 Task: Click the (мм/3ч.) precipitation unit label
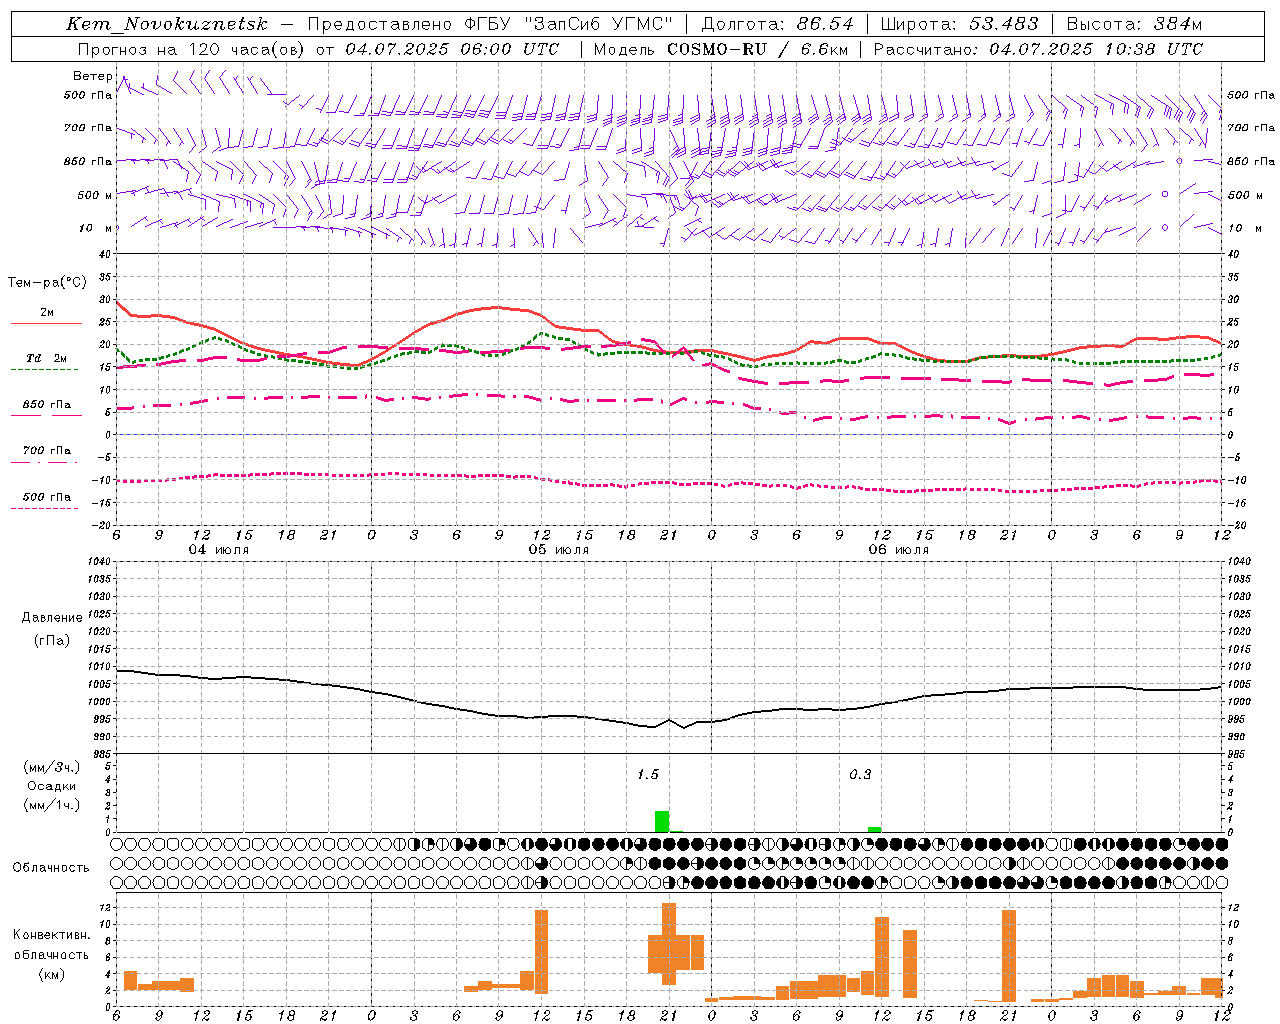[x=52, y=767]
